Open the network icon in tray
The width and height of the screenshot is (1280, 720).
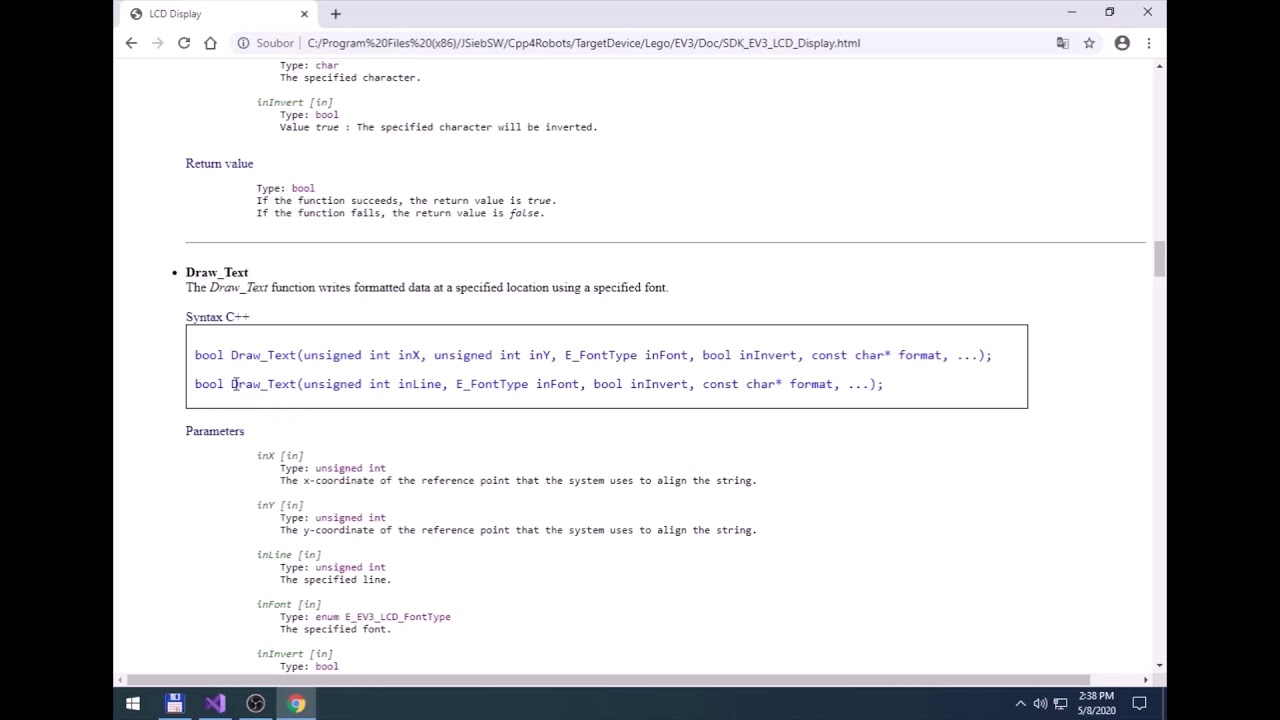[x=1060, y=704]
